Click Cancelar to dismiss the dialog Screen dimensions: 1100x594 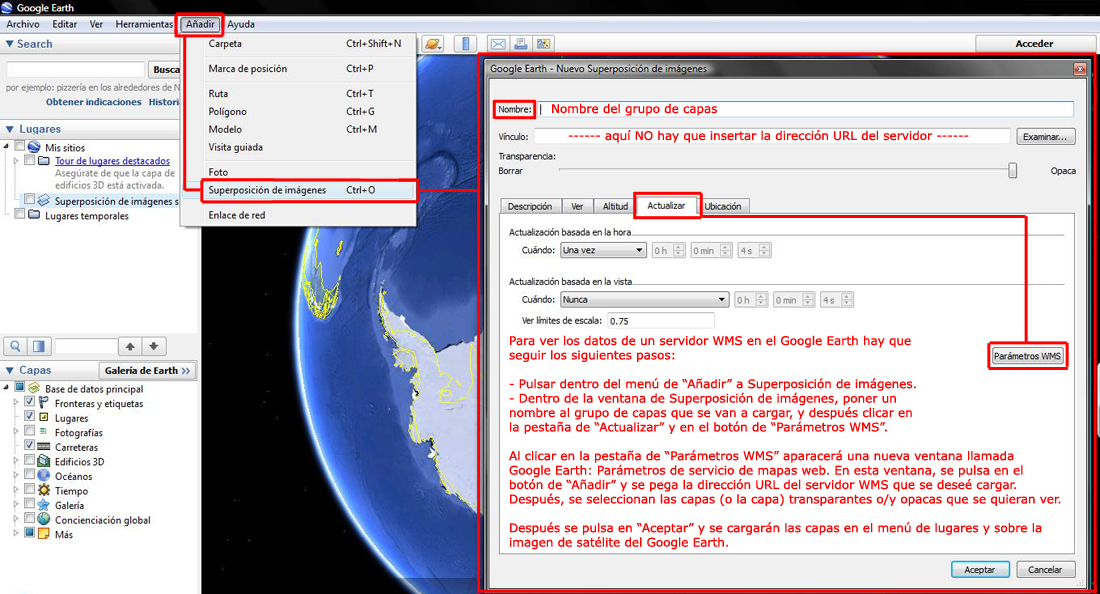tap(1045, 569)
